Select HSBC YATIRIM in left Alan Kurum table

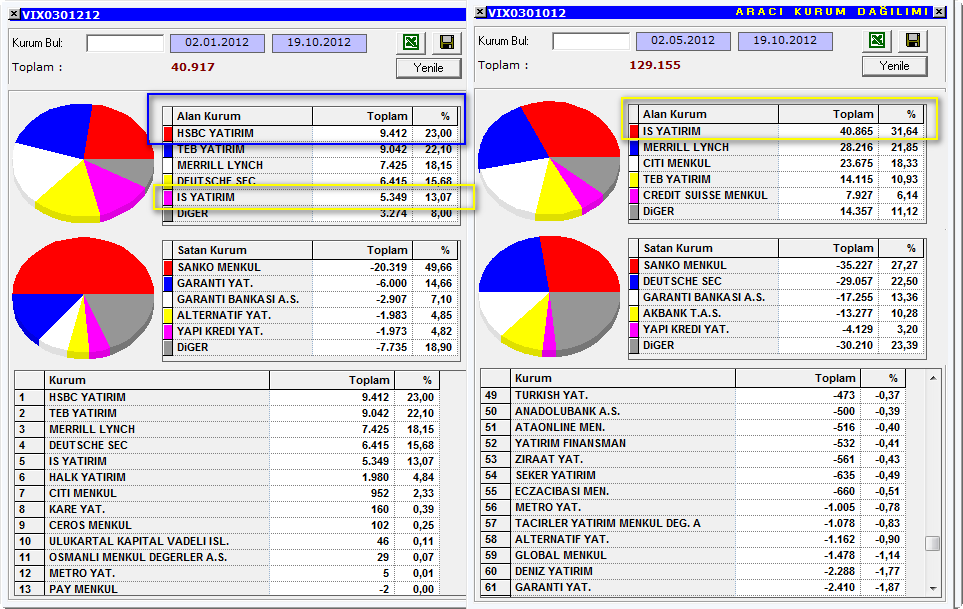tap(311, 133)
